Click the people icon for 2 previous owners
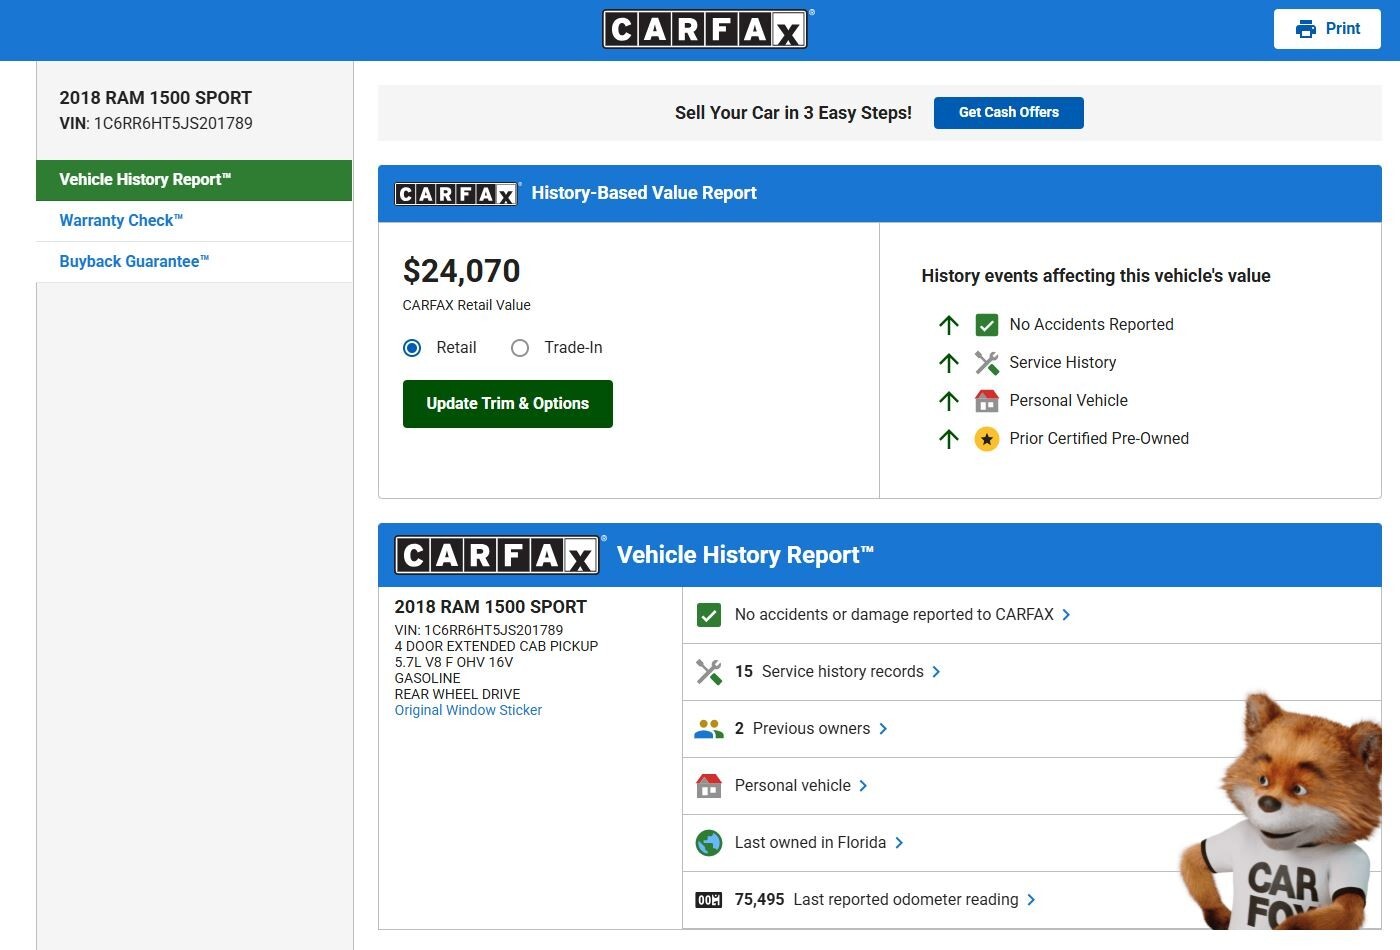1400x950 pixels. click(709, 729)
